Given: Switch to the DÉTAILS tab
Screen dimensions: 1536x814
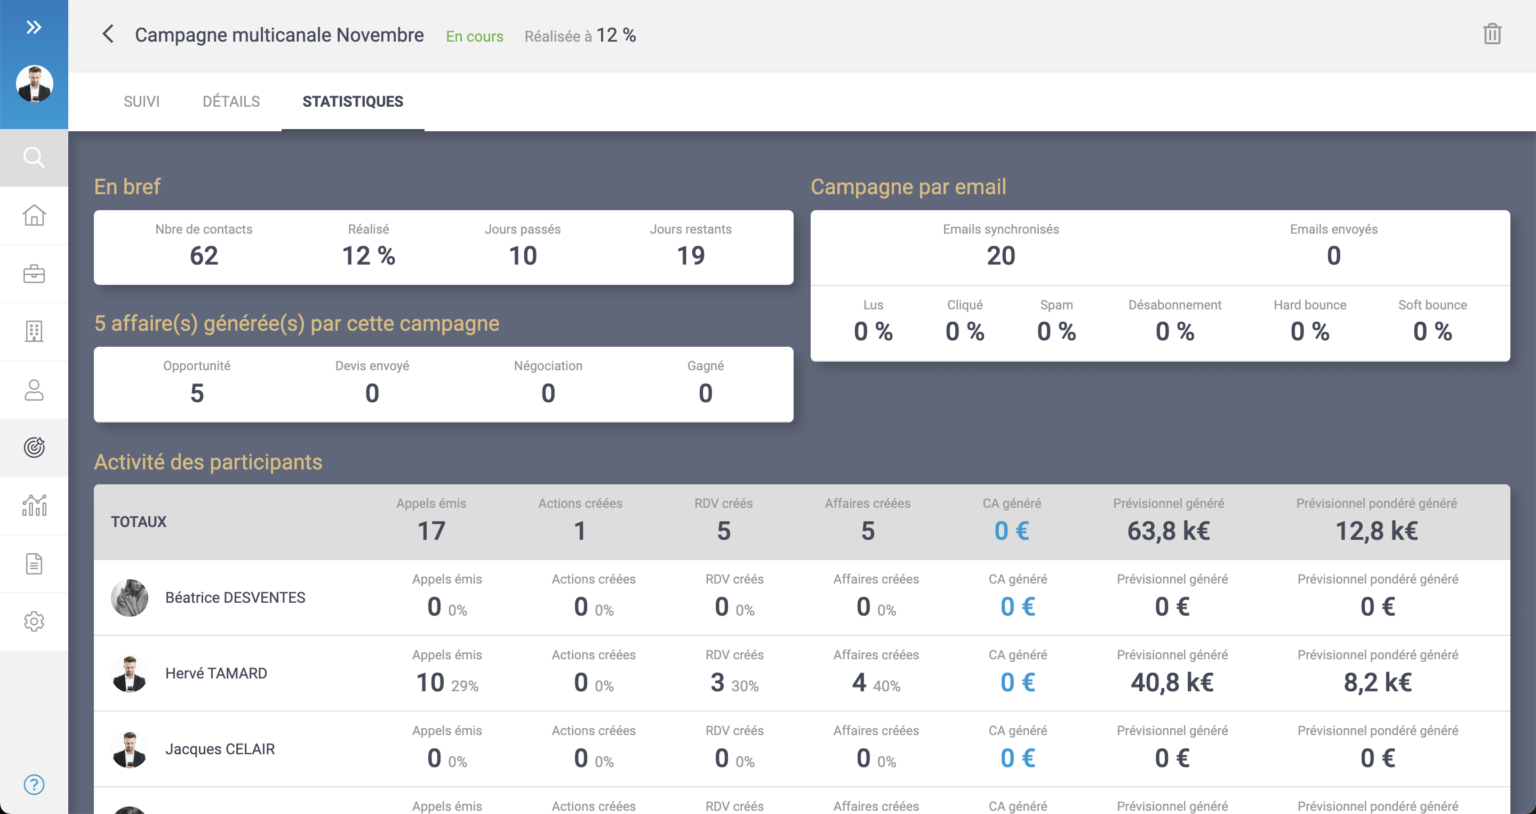Looking at the screenshot, I should [231, 101].
